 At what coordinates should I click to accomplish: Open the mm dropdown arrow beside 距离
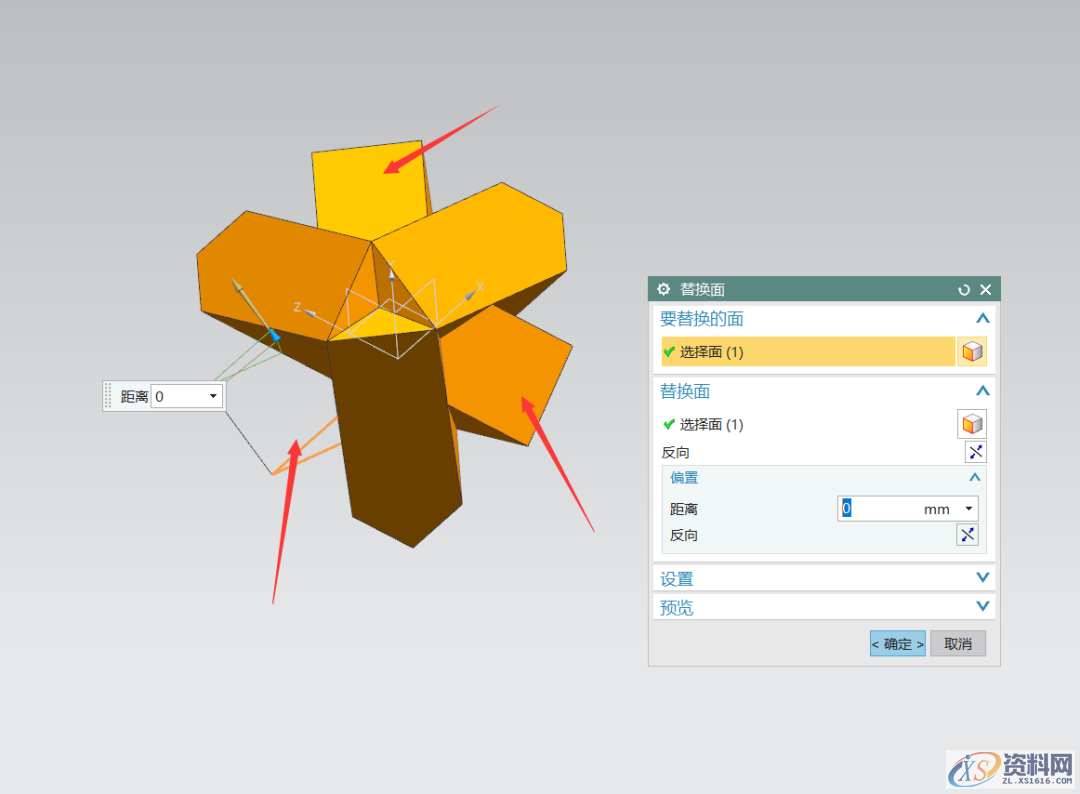pyautogui.click(x=968, y=509)
